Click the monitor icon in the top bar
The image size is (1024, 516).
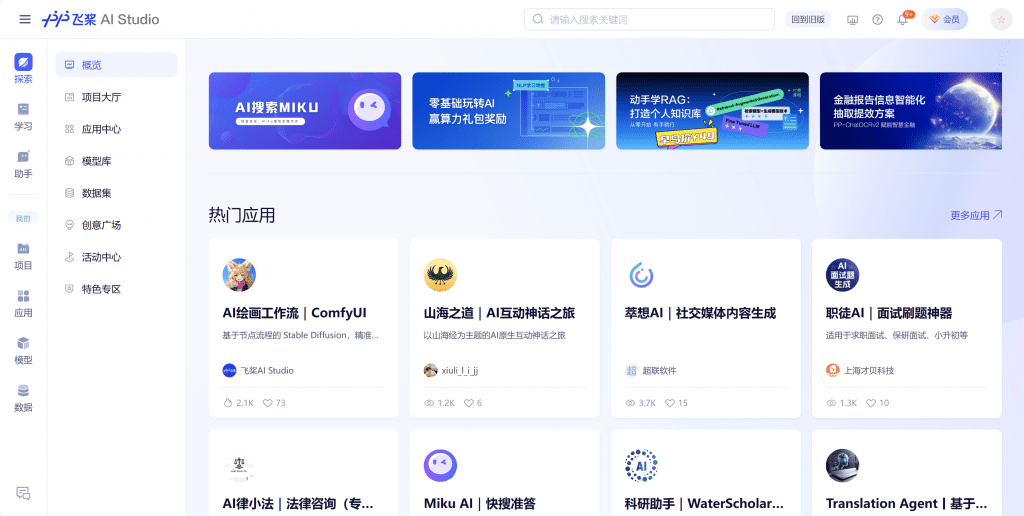pyautogui.click(x=852, y=19)
